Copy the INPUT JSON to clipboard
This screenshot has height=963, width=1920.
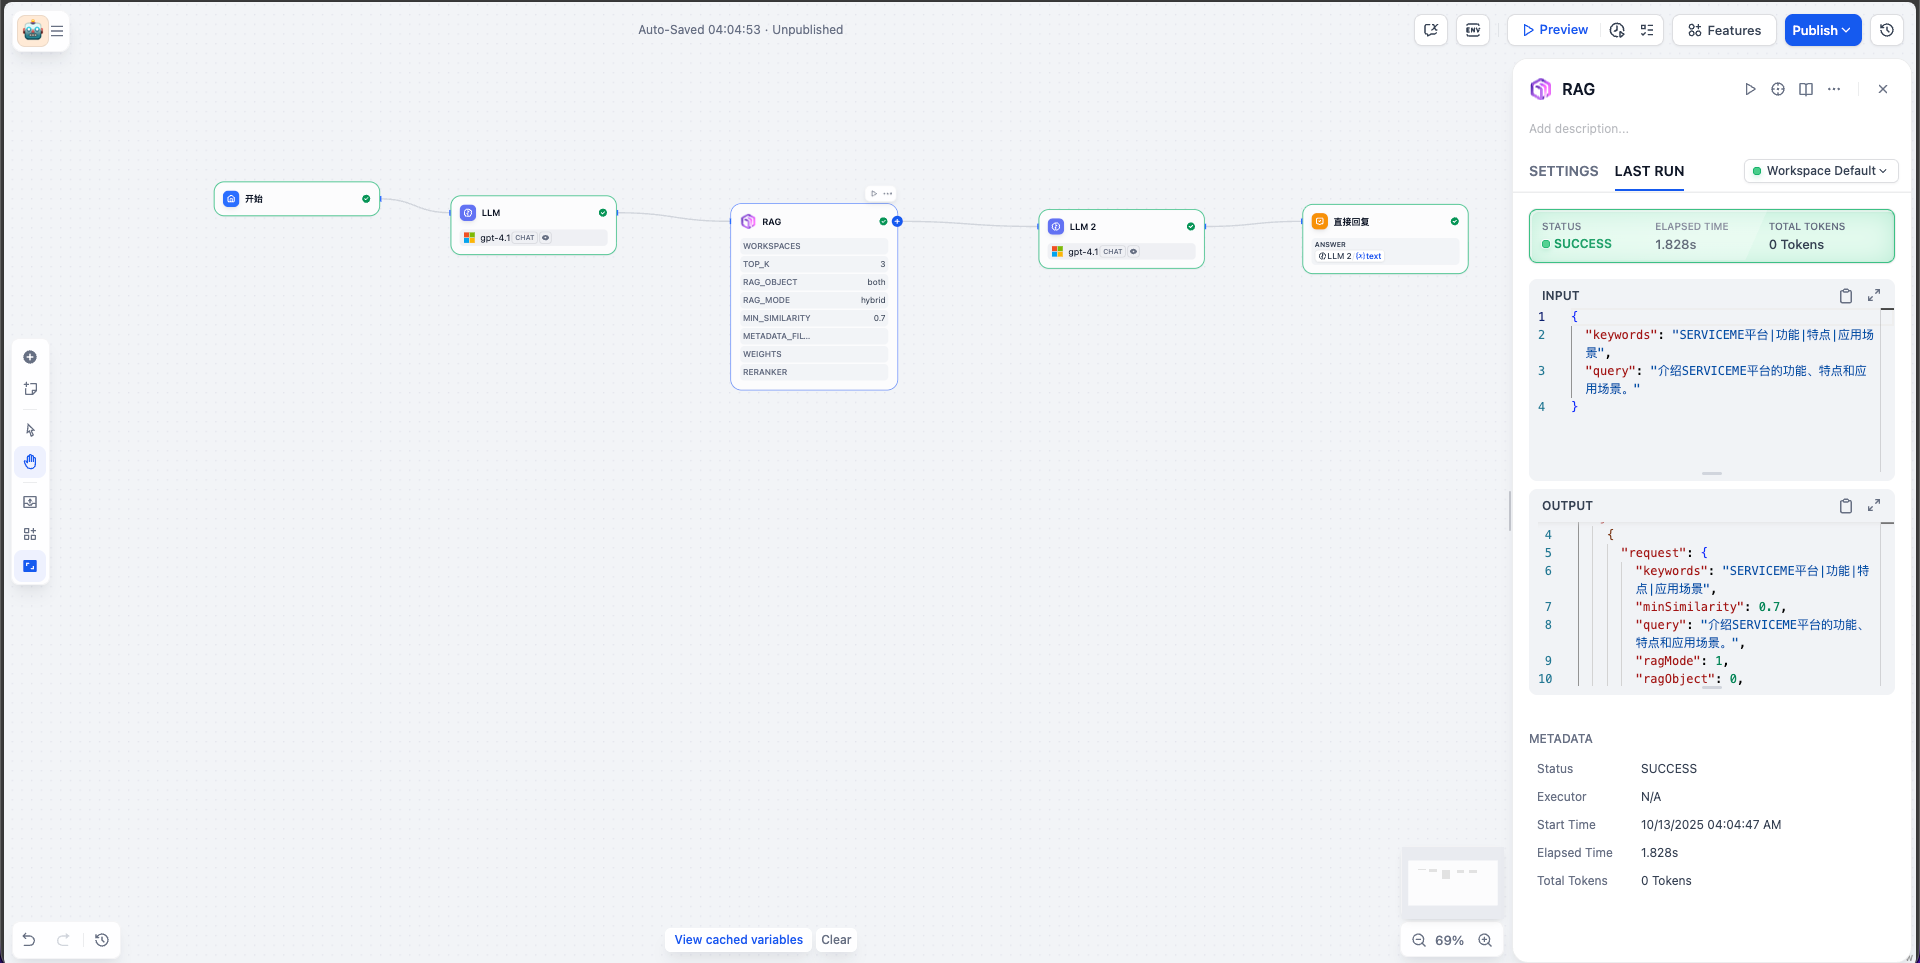point(1845,296)
